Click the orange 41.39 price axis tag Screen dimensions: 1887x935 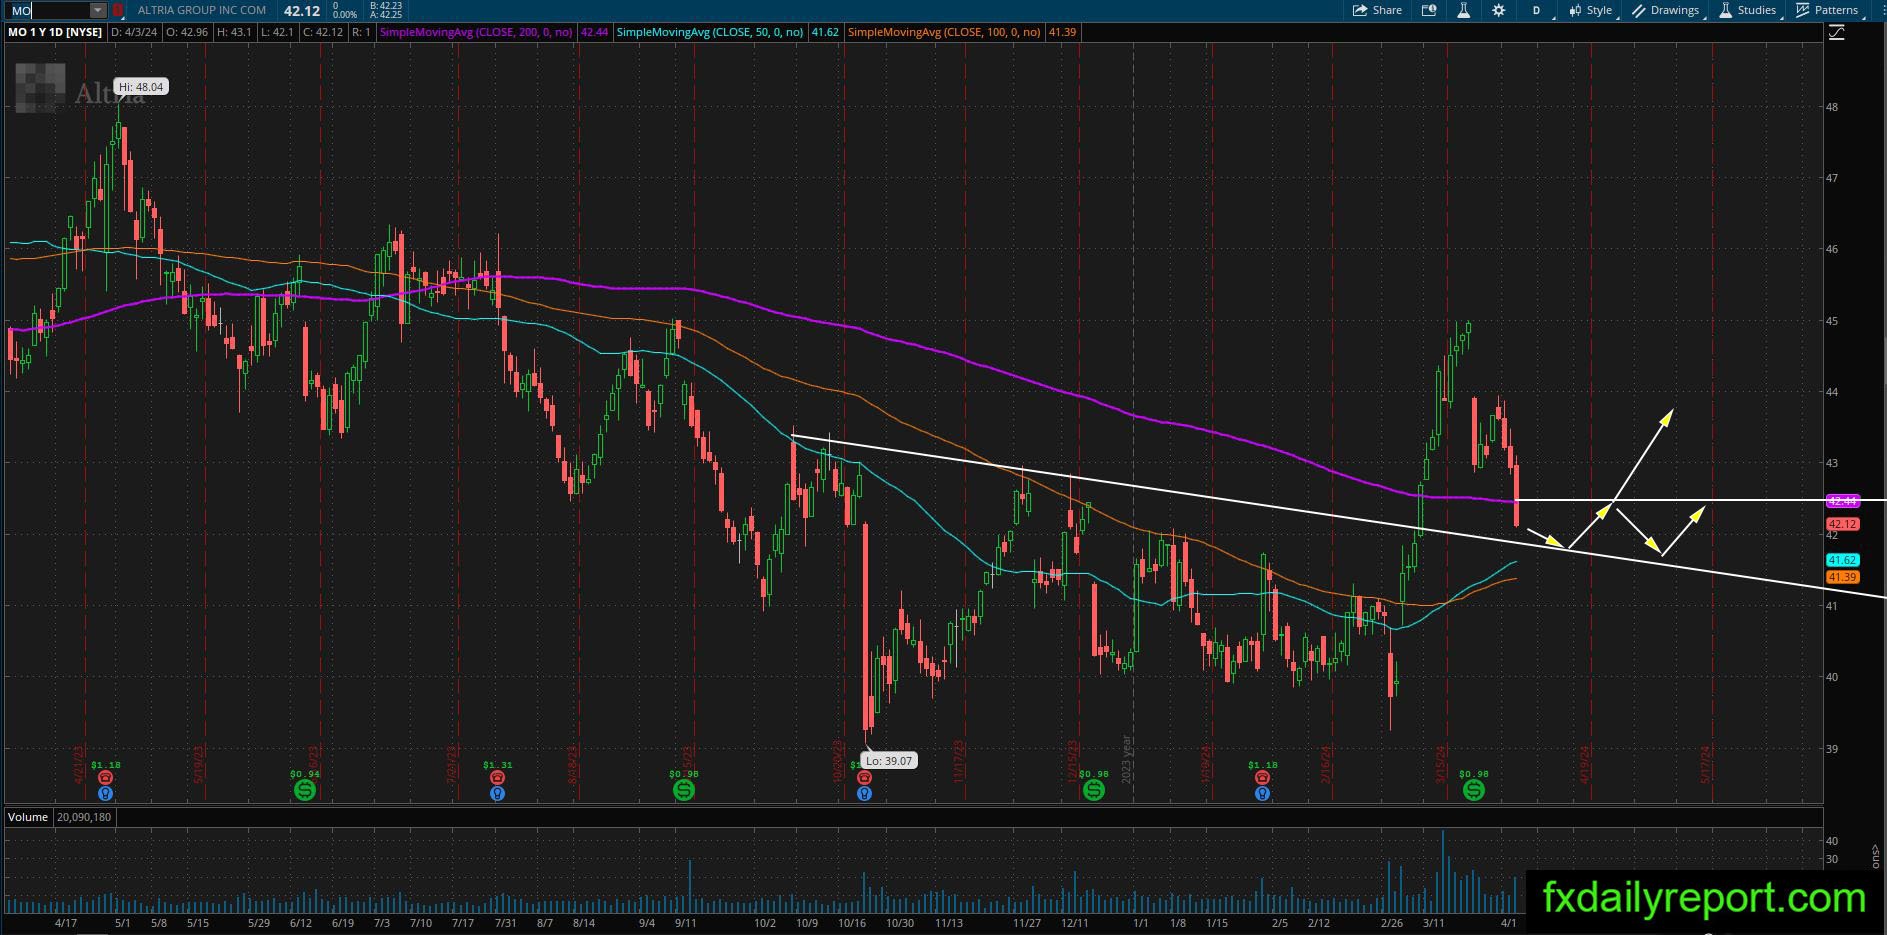[x=1842, y=577]
